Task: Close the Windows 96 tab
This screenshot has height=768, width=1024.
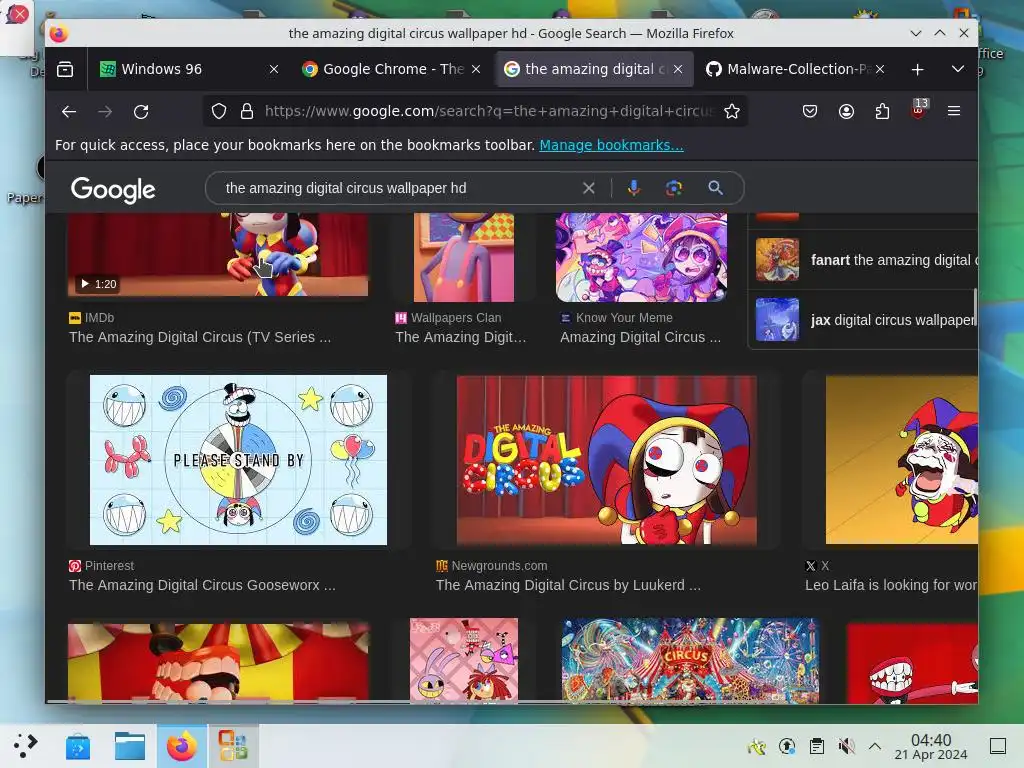Action: pos(274,69)
